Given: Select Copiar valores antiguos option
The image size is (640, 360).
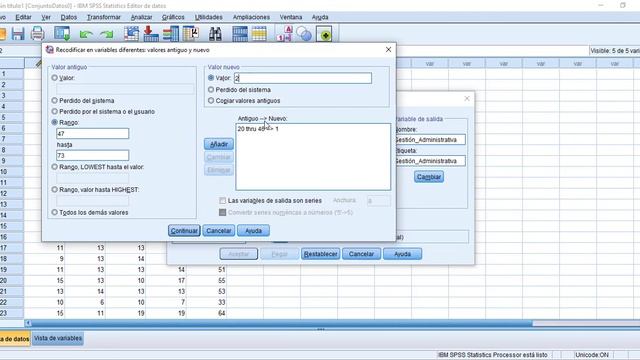Looking at the screenshot, I should pyautogui.click(x=211, y=100).
